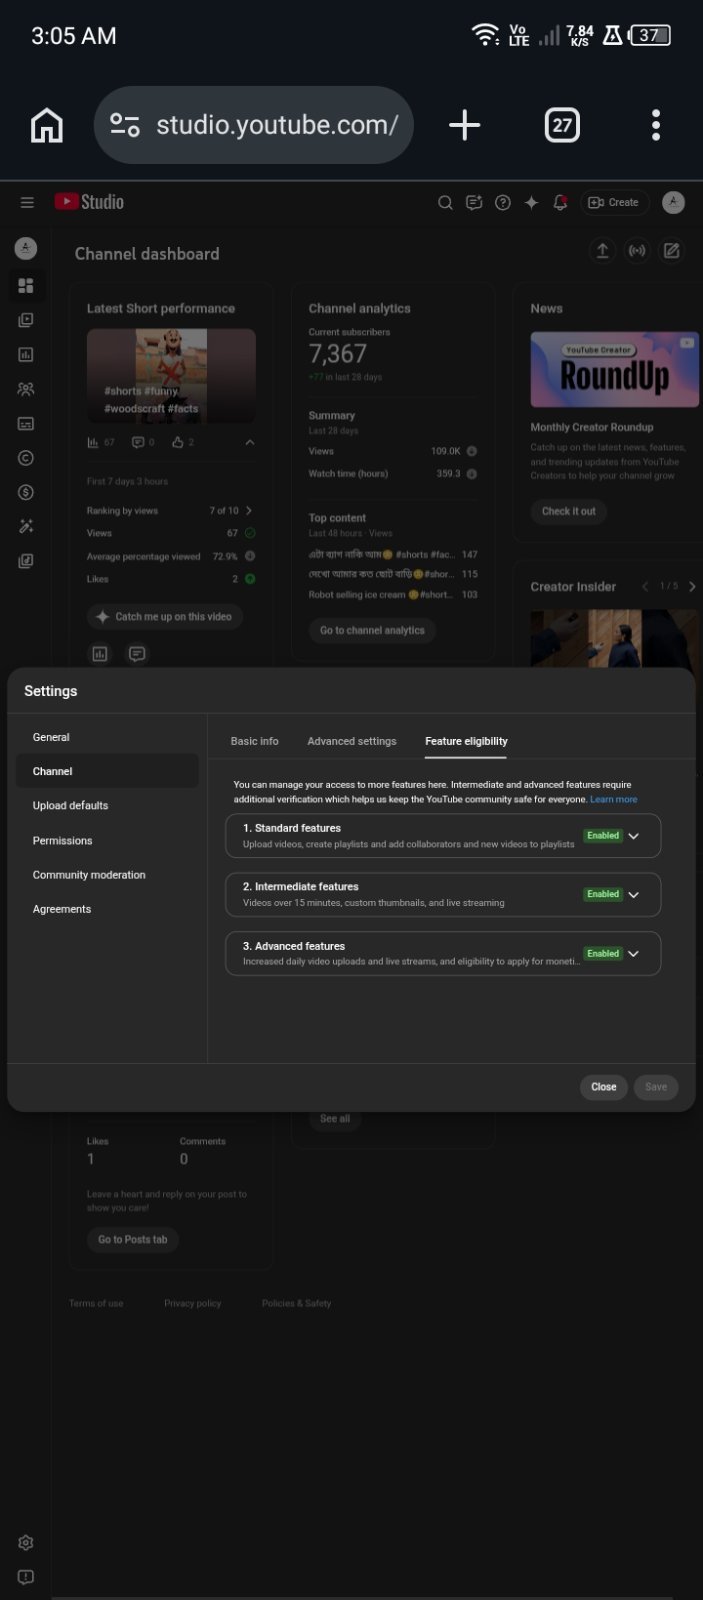Image resolution: width=703 pixels, height=1600 pixels.
Task: Open Community icon in sidebar
Action: 26,389
